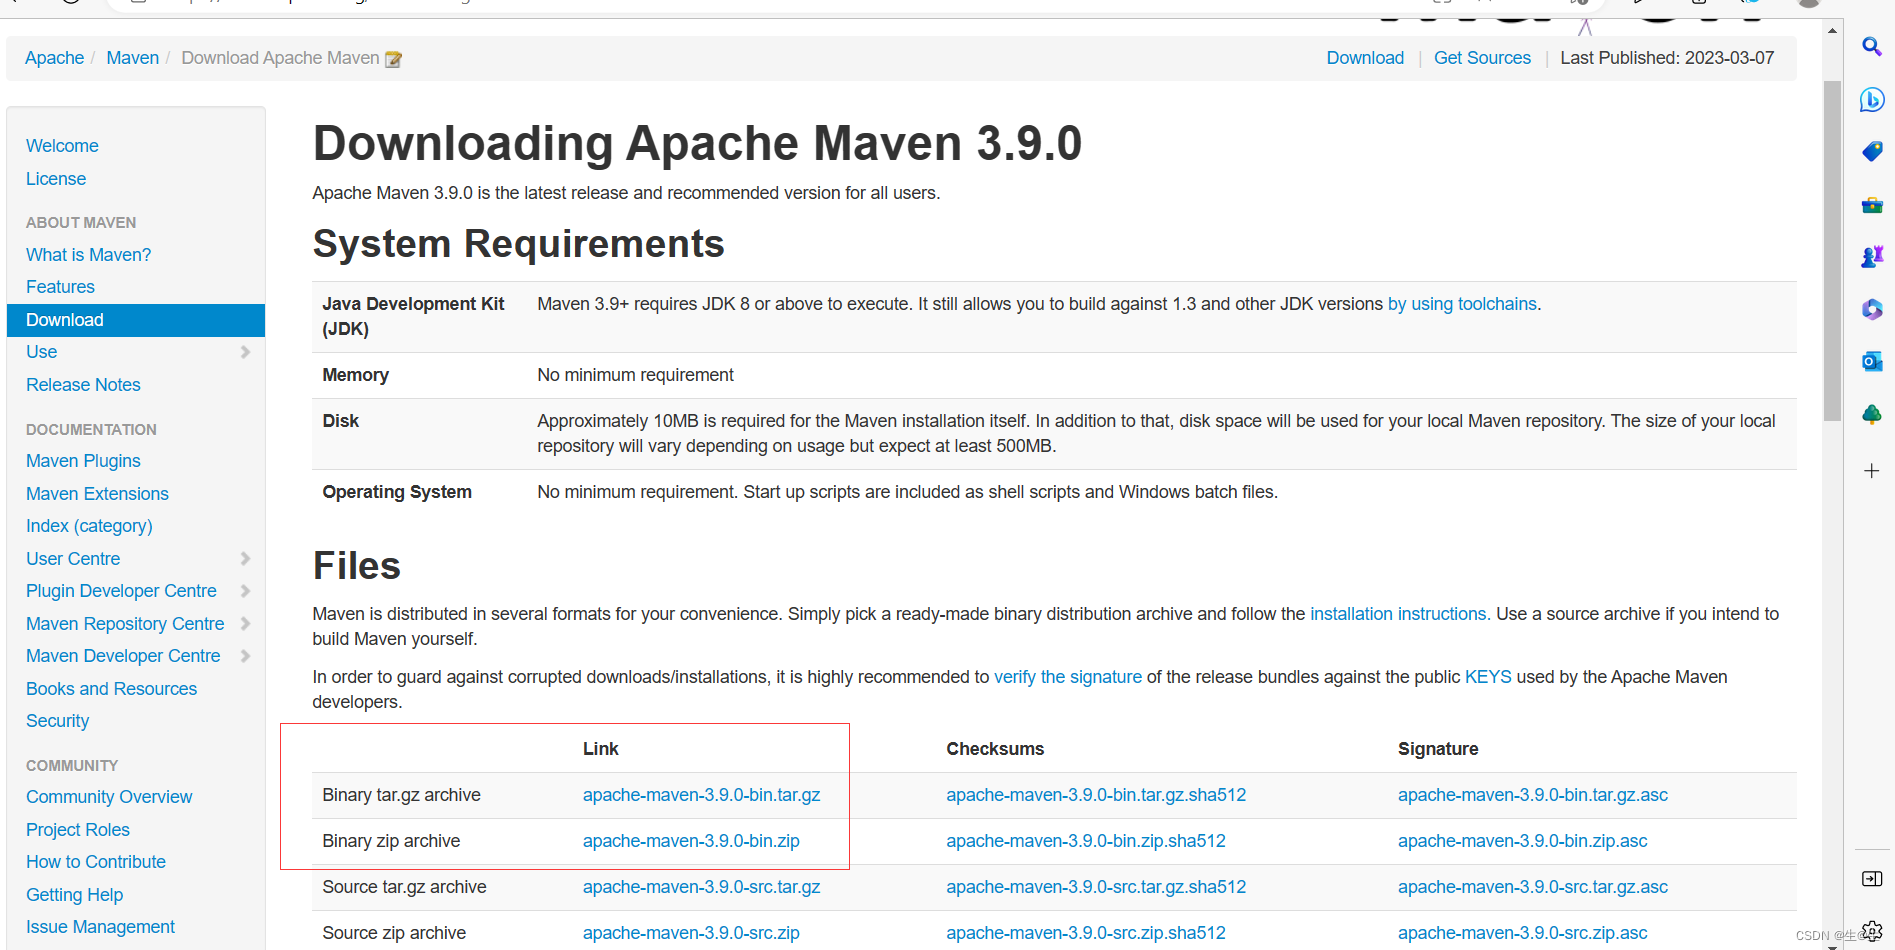
Task: Expand the User Centre submenu arrow
Action: click(x=245, y=559)
